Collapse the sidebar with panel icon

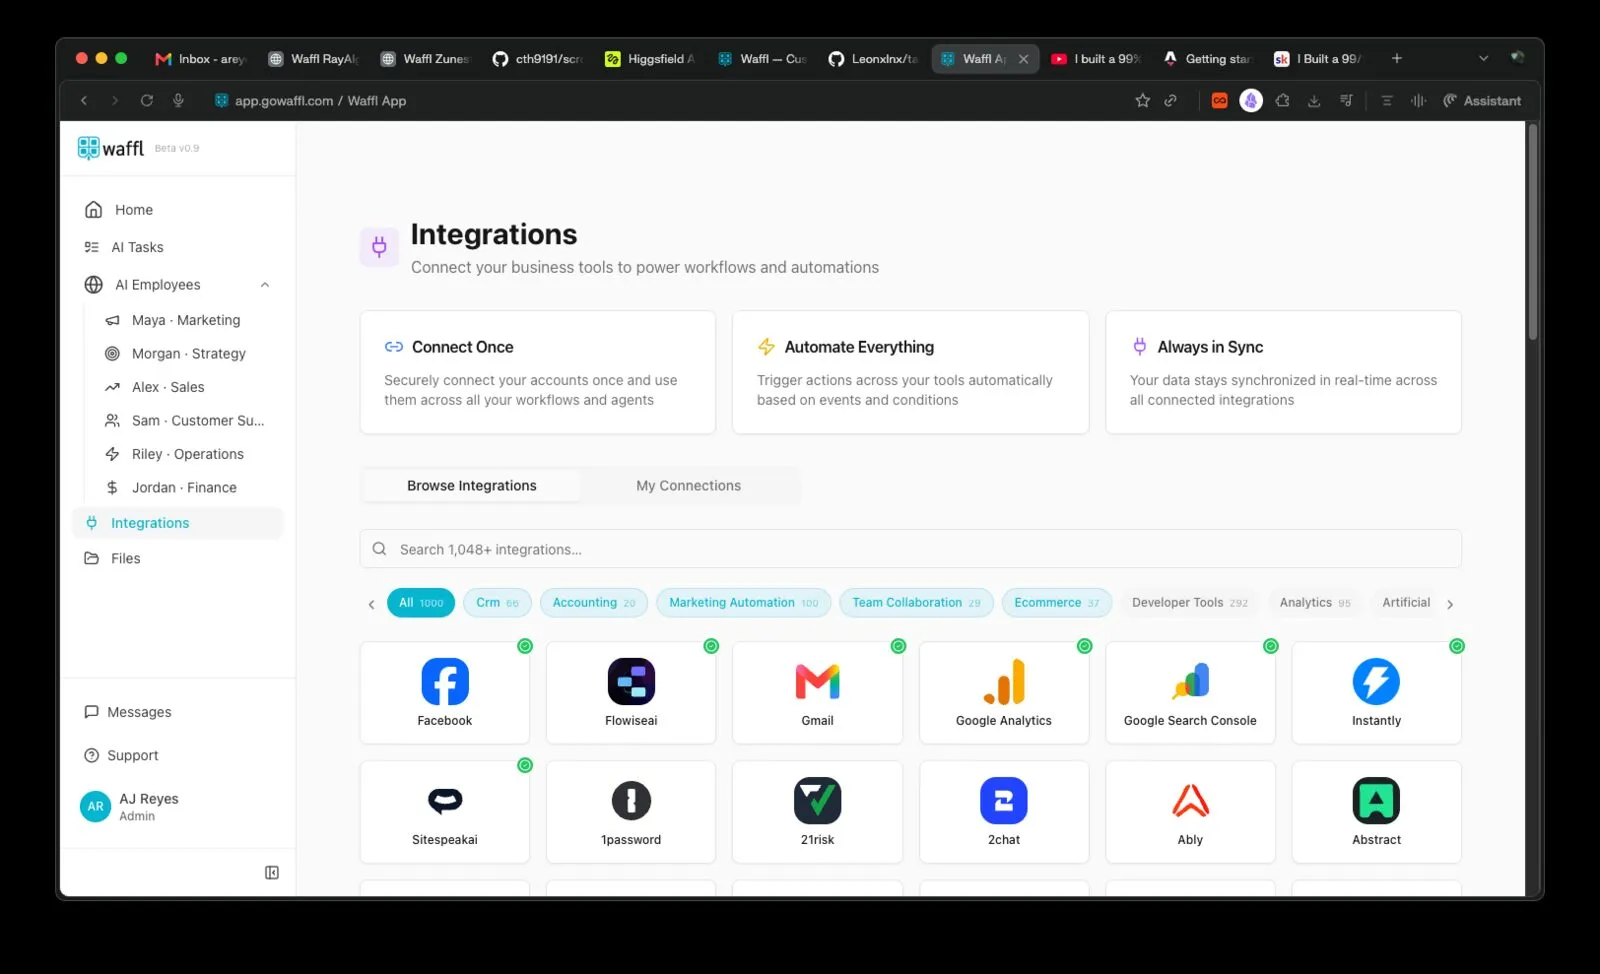coord(272,873)
